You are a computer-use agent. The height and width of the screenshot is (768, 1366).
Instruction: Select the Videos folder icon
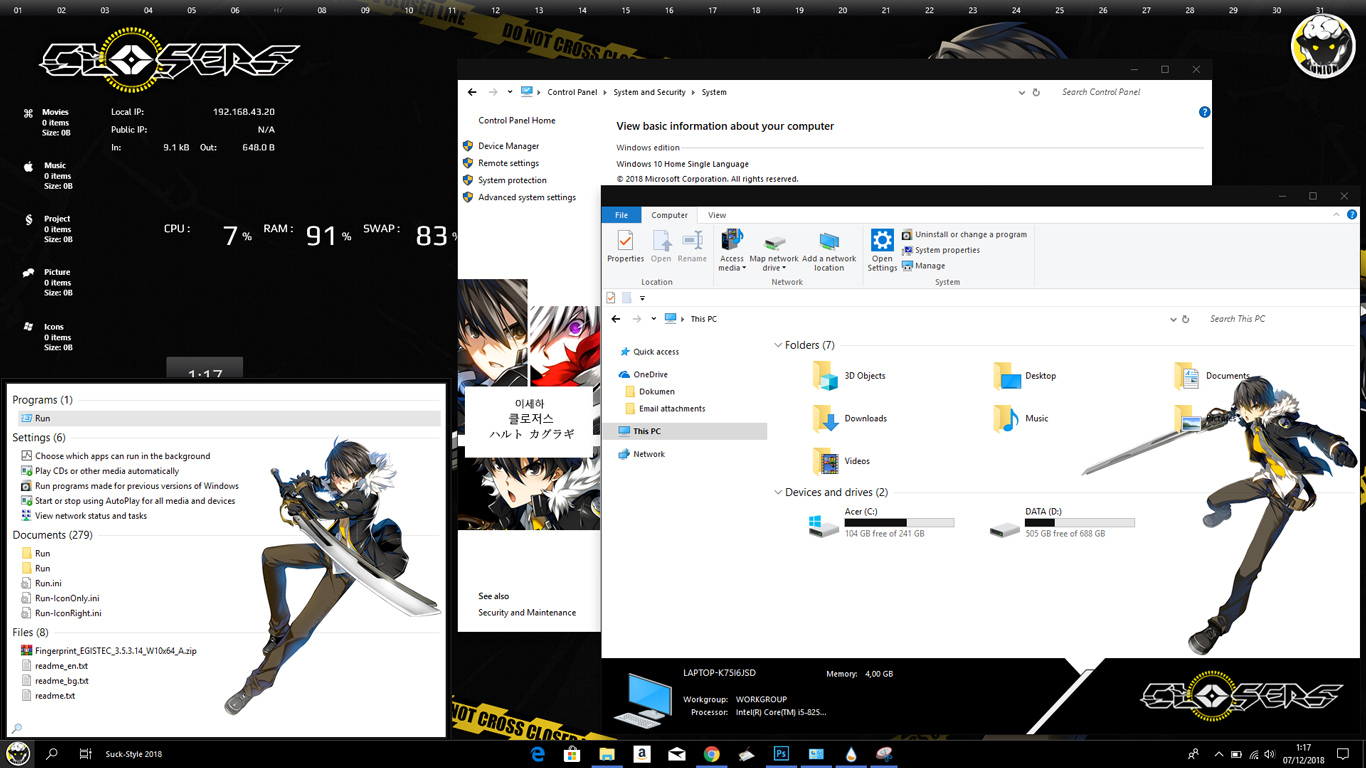(x=825, y=461)
